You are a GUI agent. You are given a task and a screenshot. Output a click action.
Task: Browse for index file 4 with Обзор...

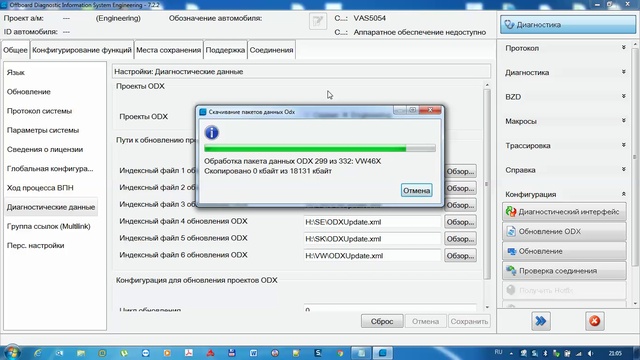460,222
